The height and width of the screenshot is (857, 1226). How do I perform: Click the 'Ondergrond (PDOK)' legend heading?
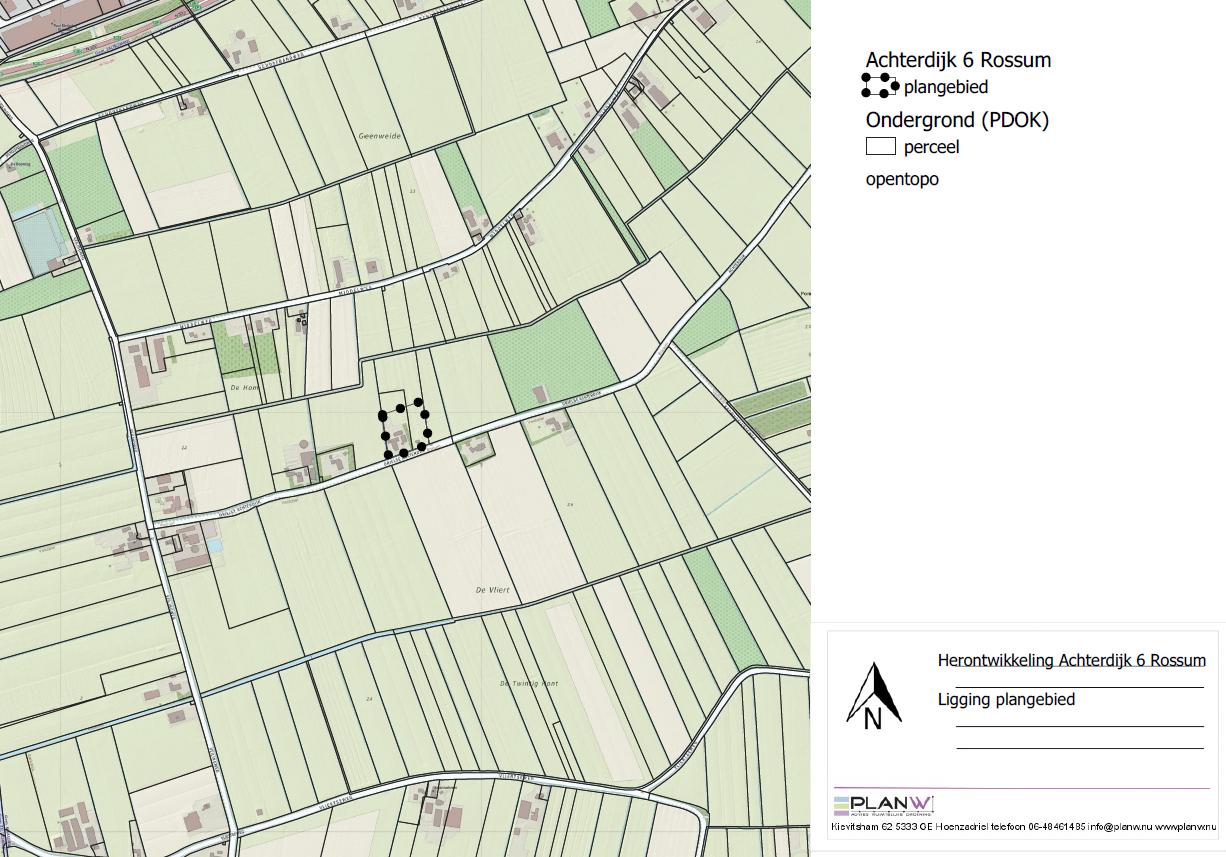(956, 121)
